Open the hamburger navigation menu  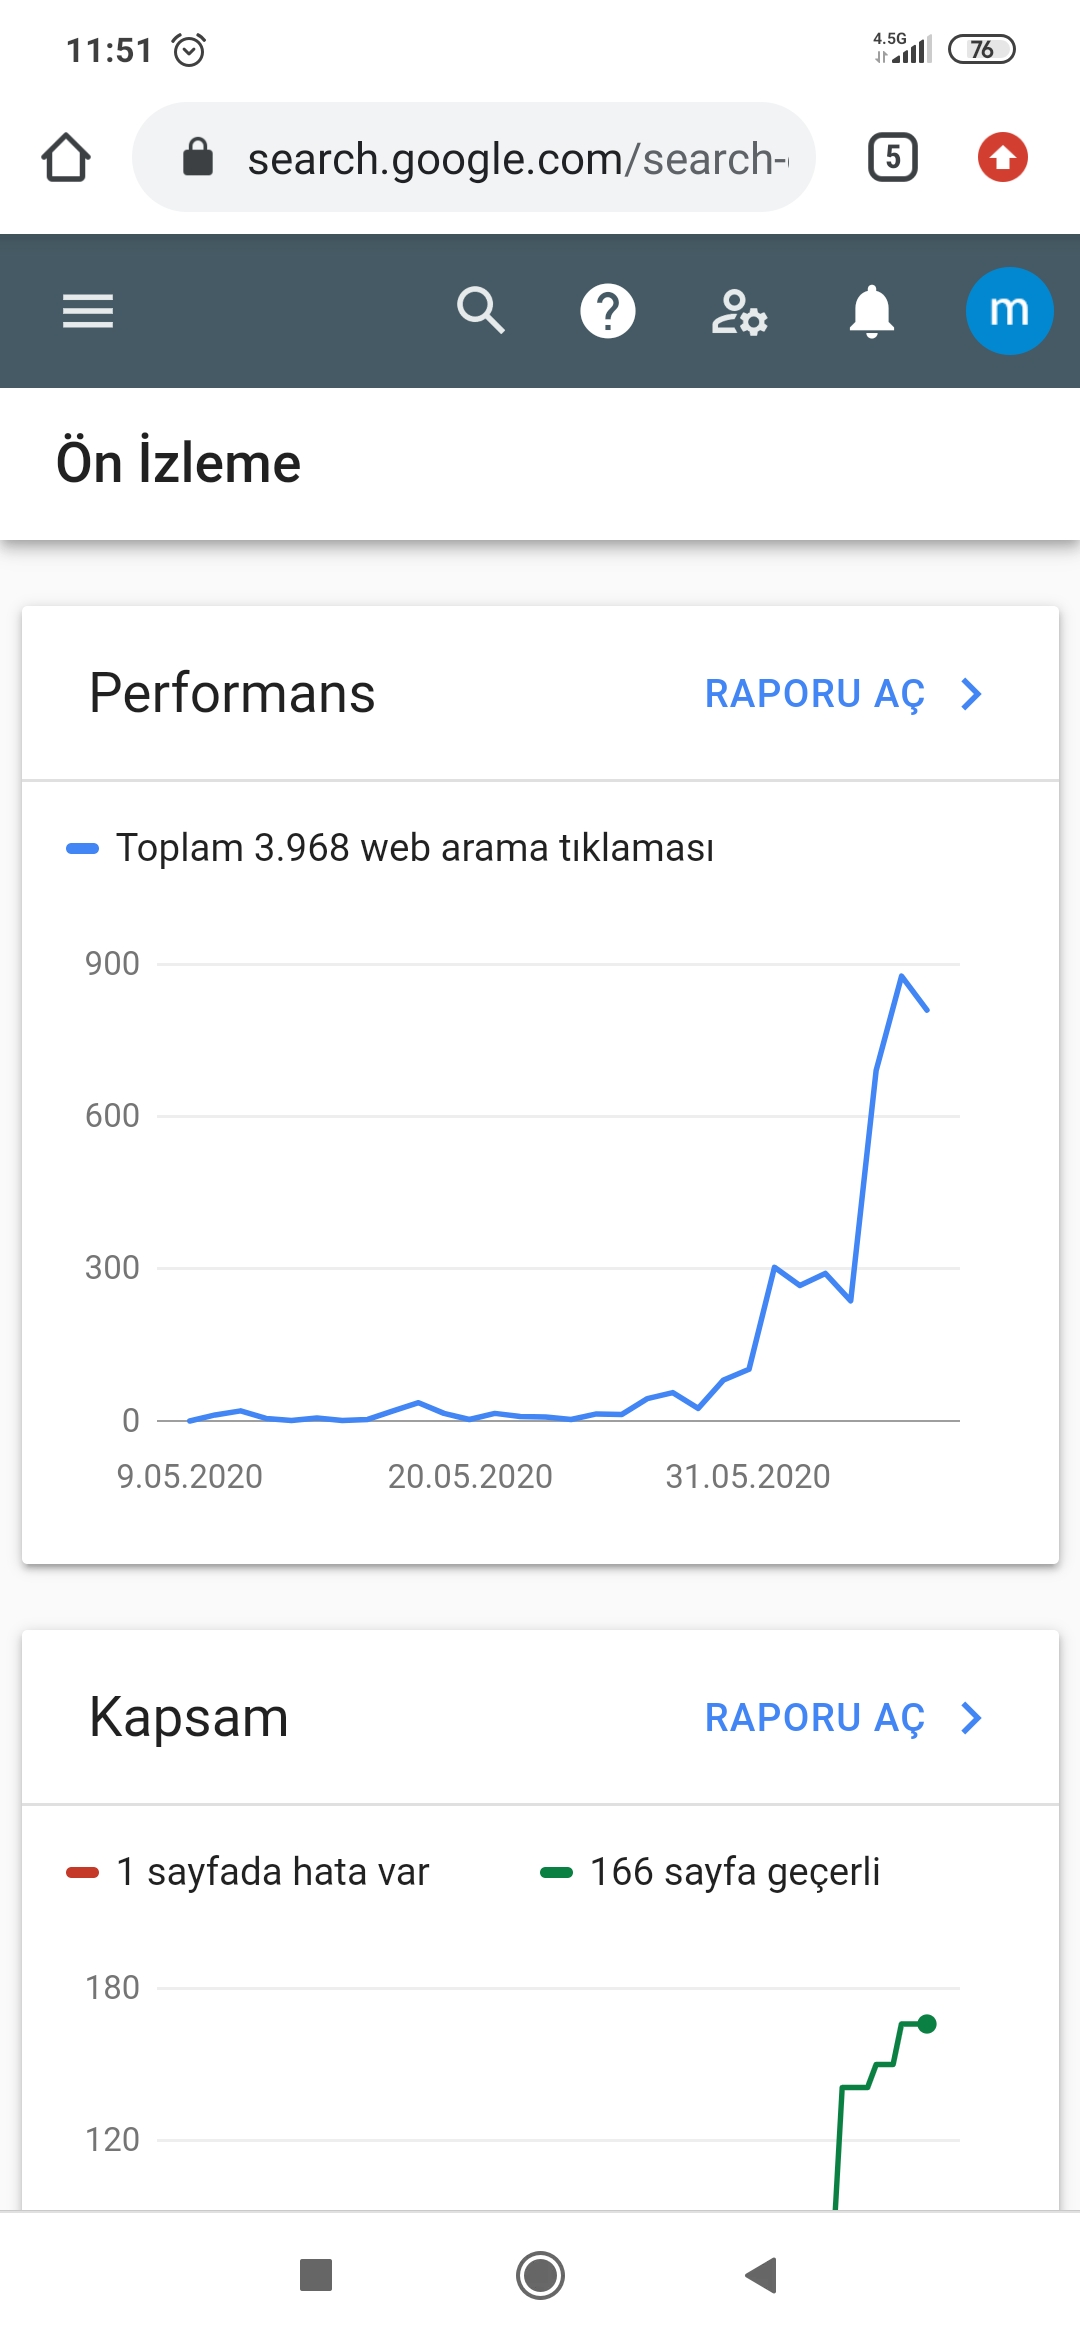[x=88, y=311]
